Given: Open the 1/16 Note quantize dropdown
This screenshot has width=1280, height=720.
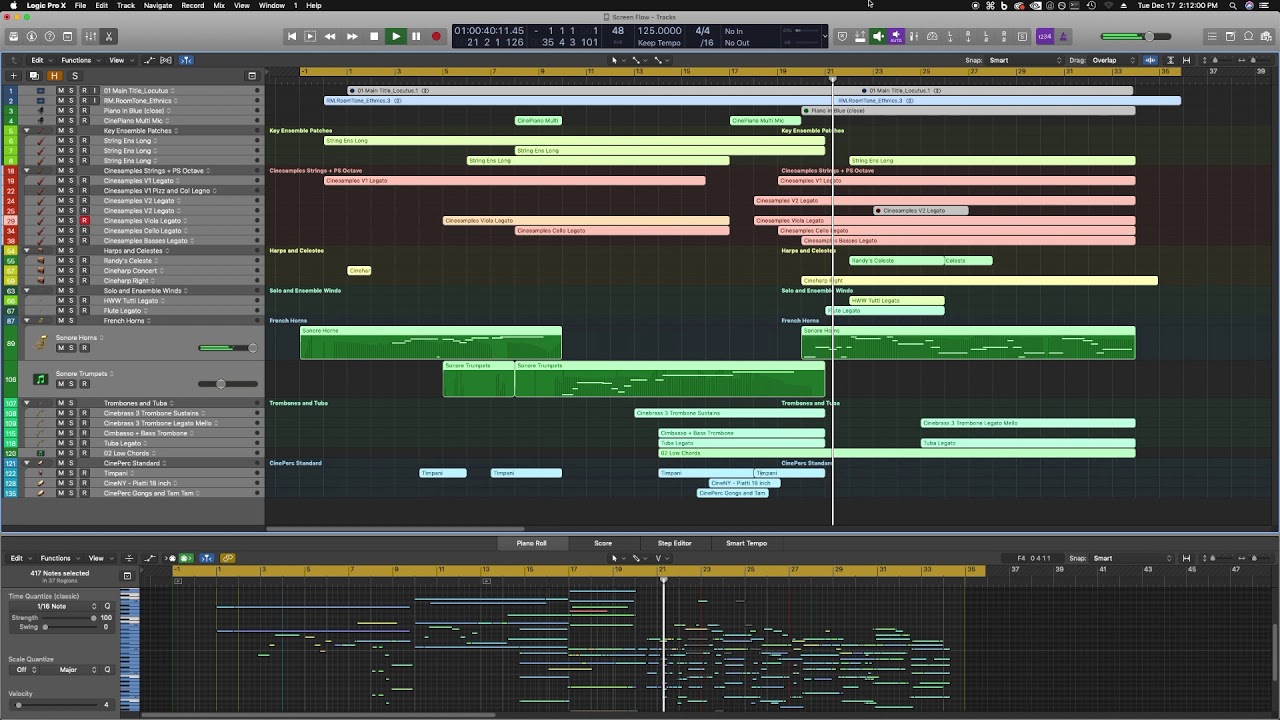Looking at the screenshot, I should point(55,606).
